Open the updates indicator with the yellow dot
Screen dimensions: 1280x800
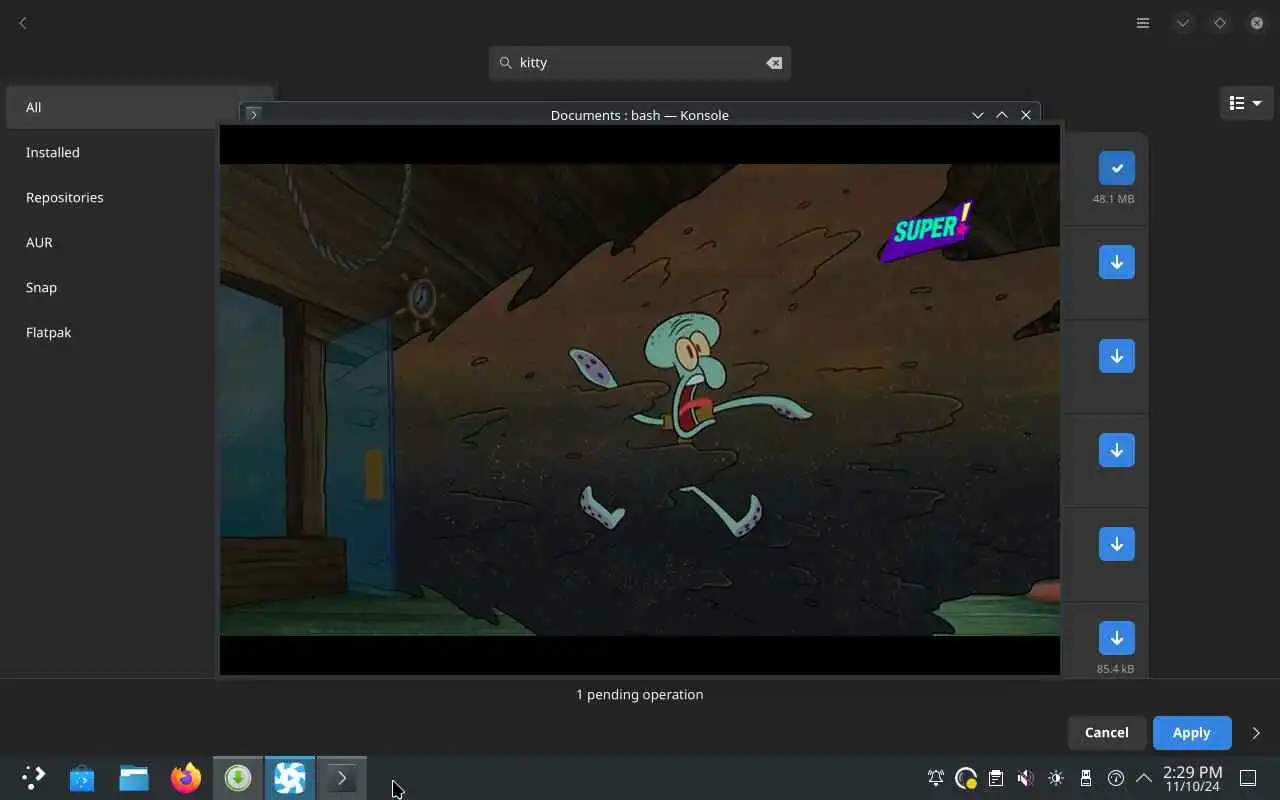coord(966,778)
